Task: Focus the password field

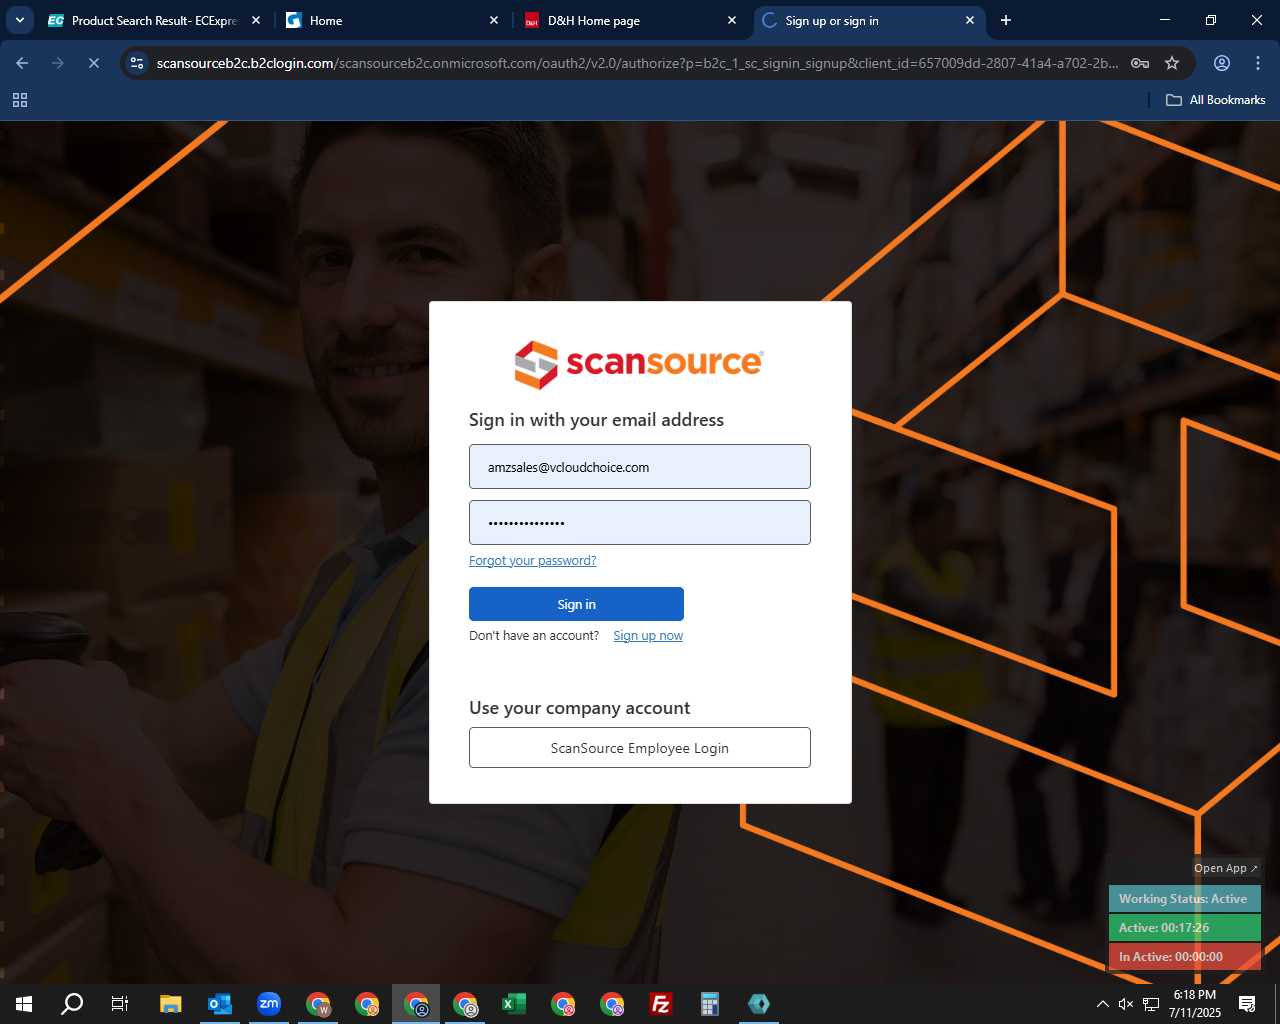Action: point(640,523)
